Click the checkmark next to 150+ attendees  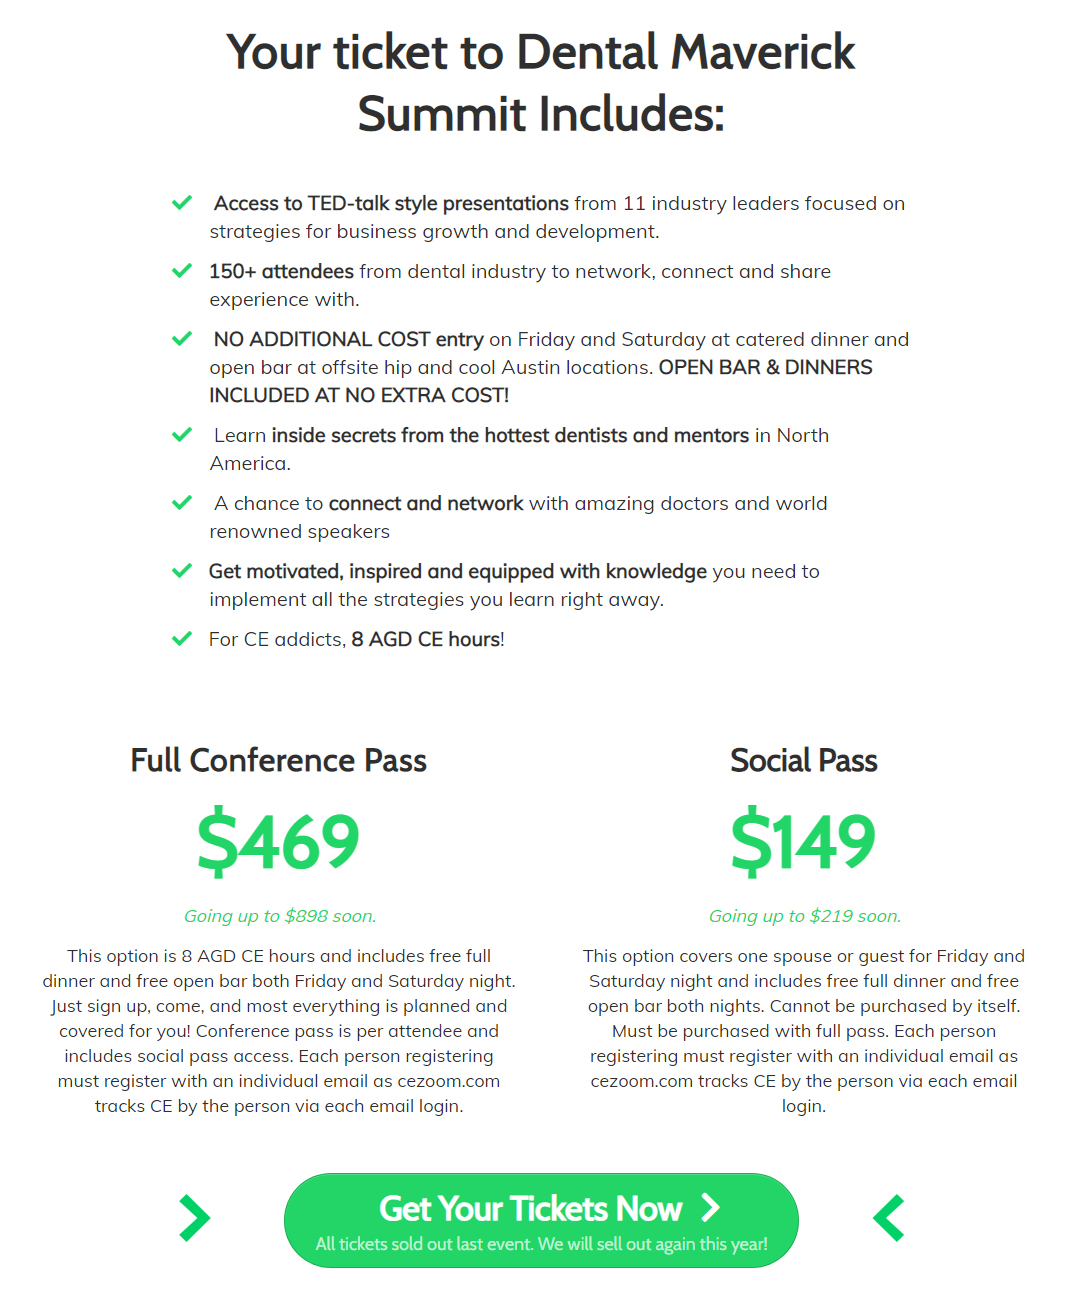(x=182, y=271)
